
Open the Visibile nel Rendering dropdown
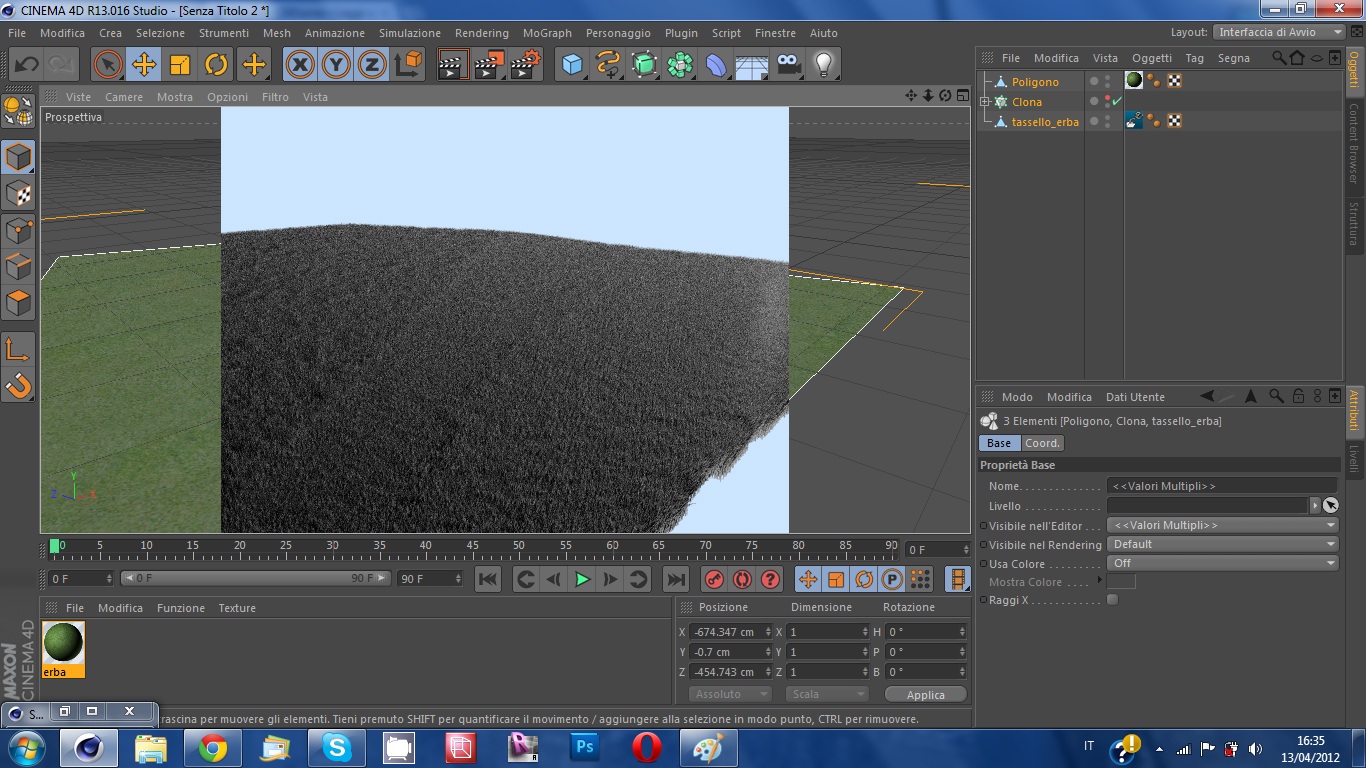tap(1222, 544)
